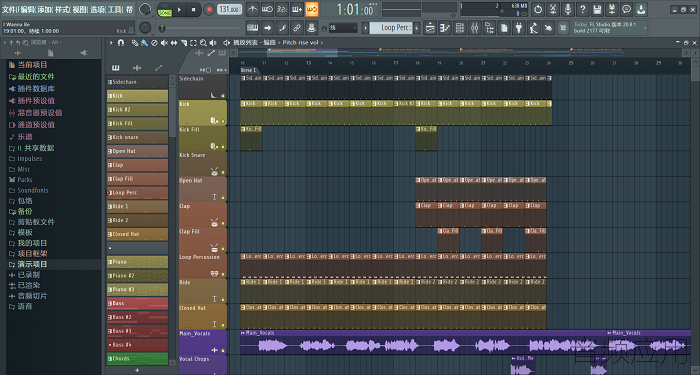
Task: Click the one-click audio recording microphone icon
Action: click(x=567, y=9)
